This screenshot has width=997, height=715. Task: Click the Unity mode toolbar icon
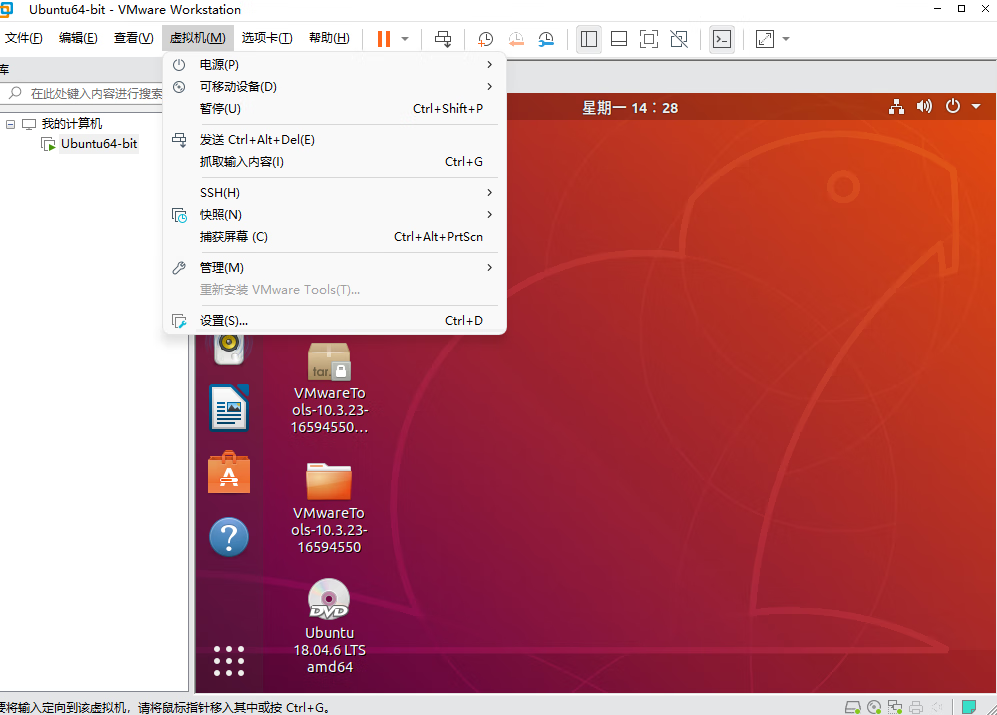(679, 39)
